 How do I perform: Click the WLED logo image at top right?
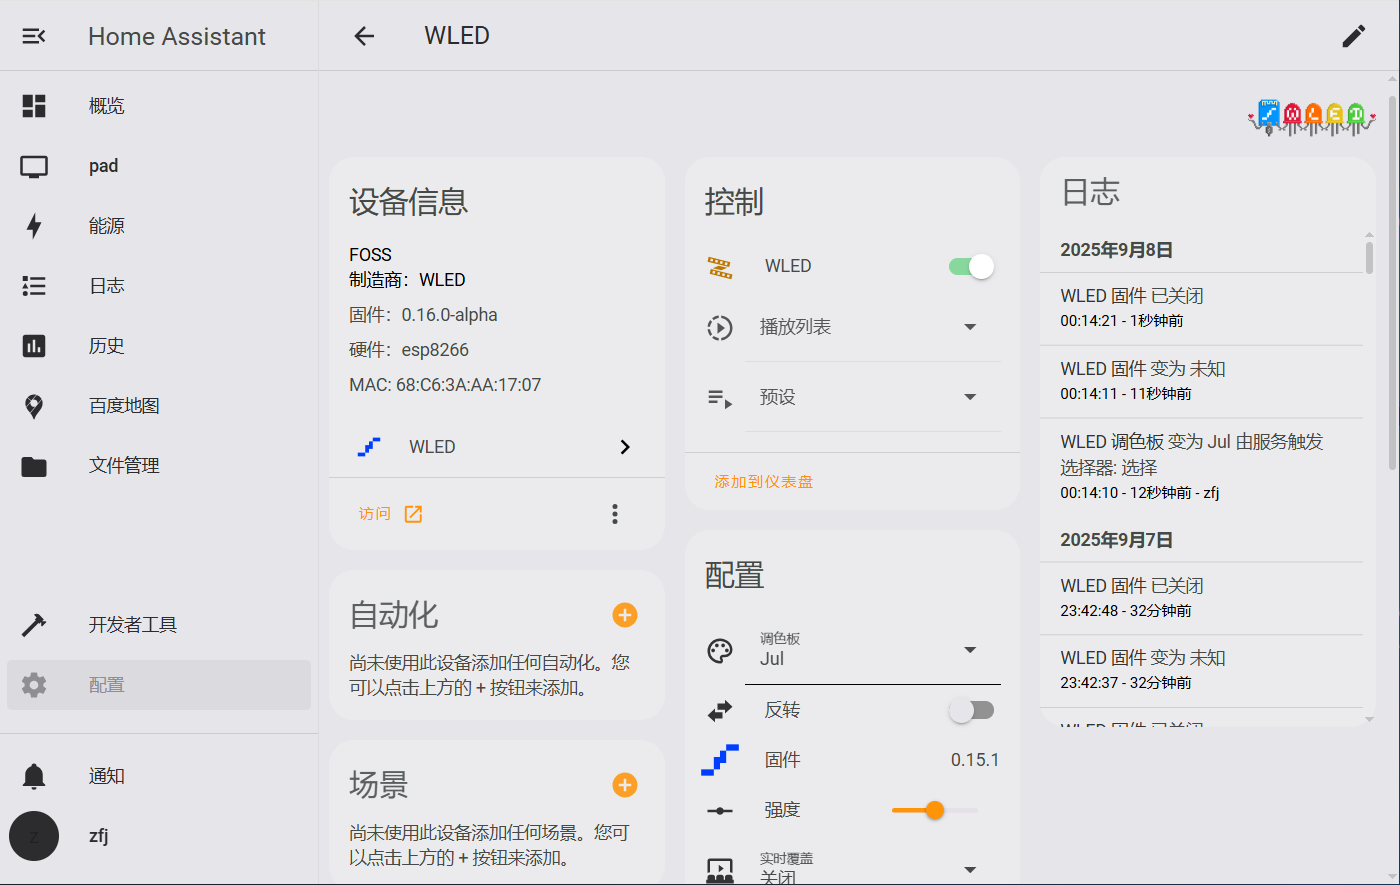tap(1311, 117)
